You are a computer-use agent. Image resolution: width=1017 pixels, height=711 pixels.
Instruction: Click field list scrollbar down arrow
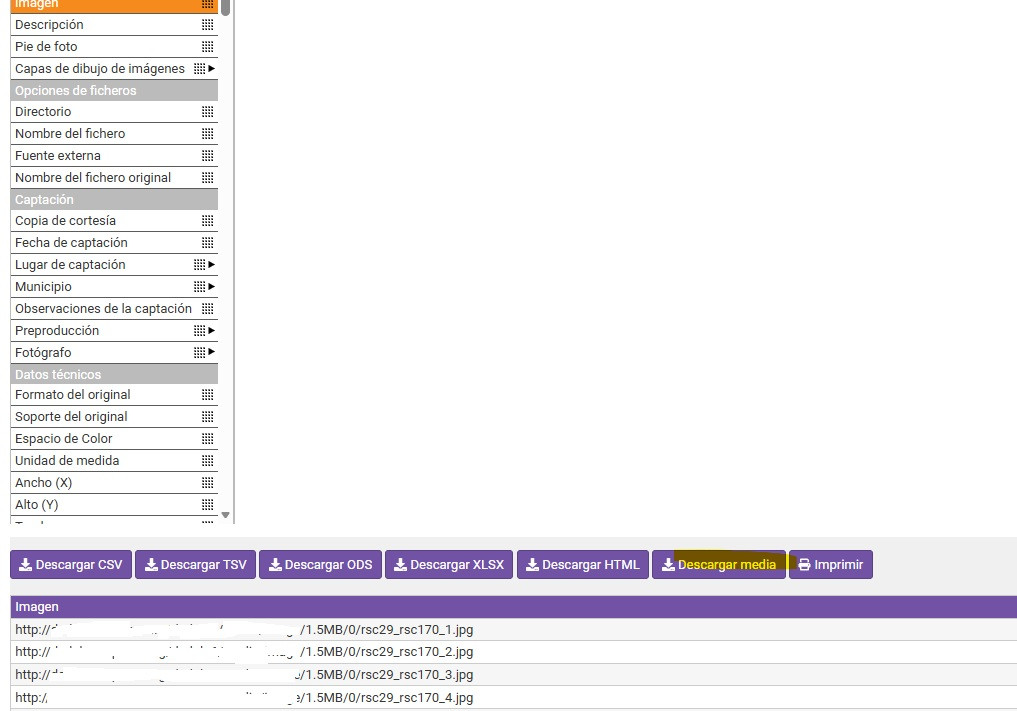226,516
